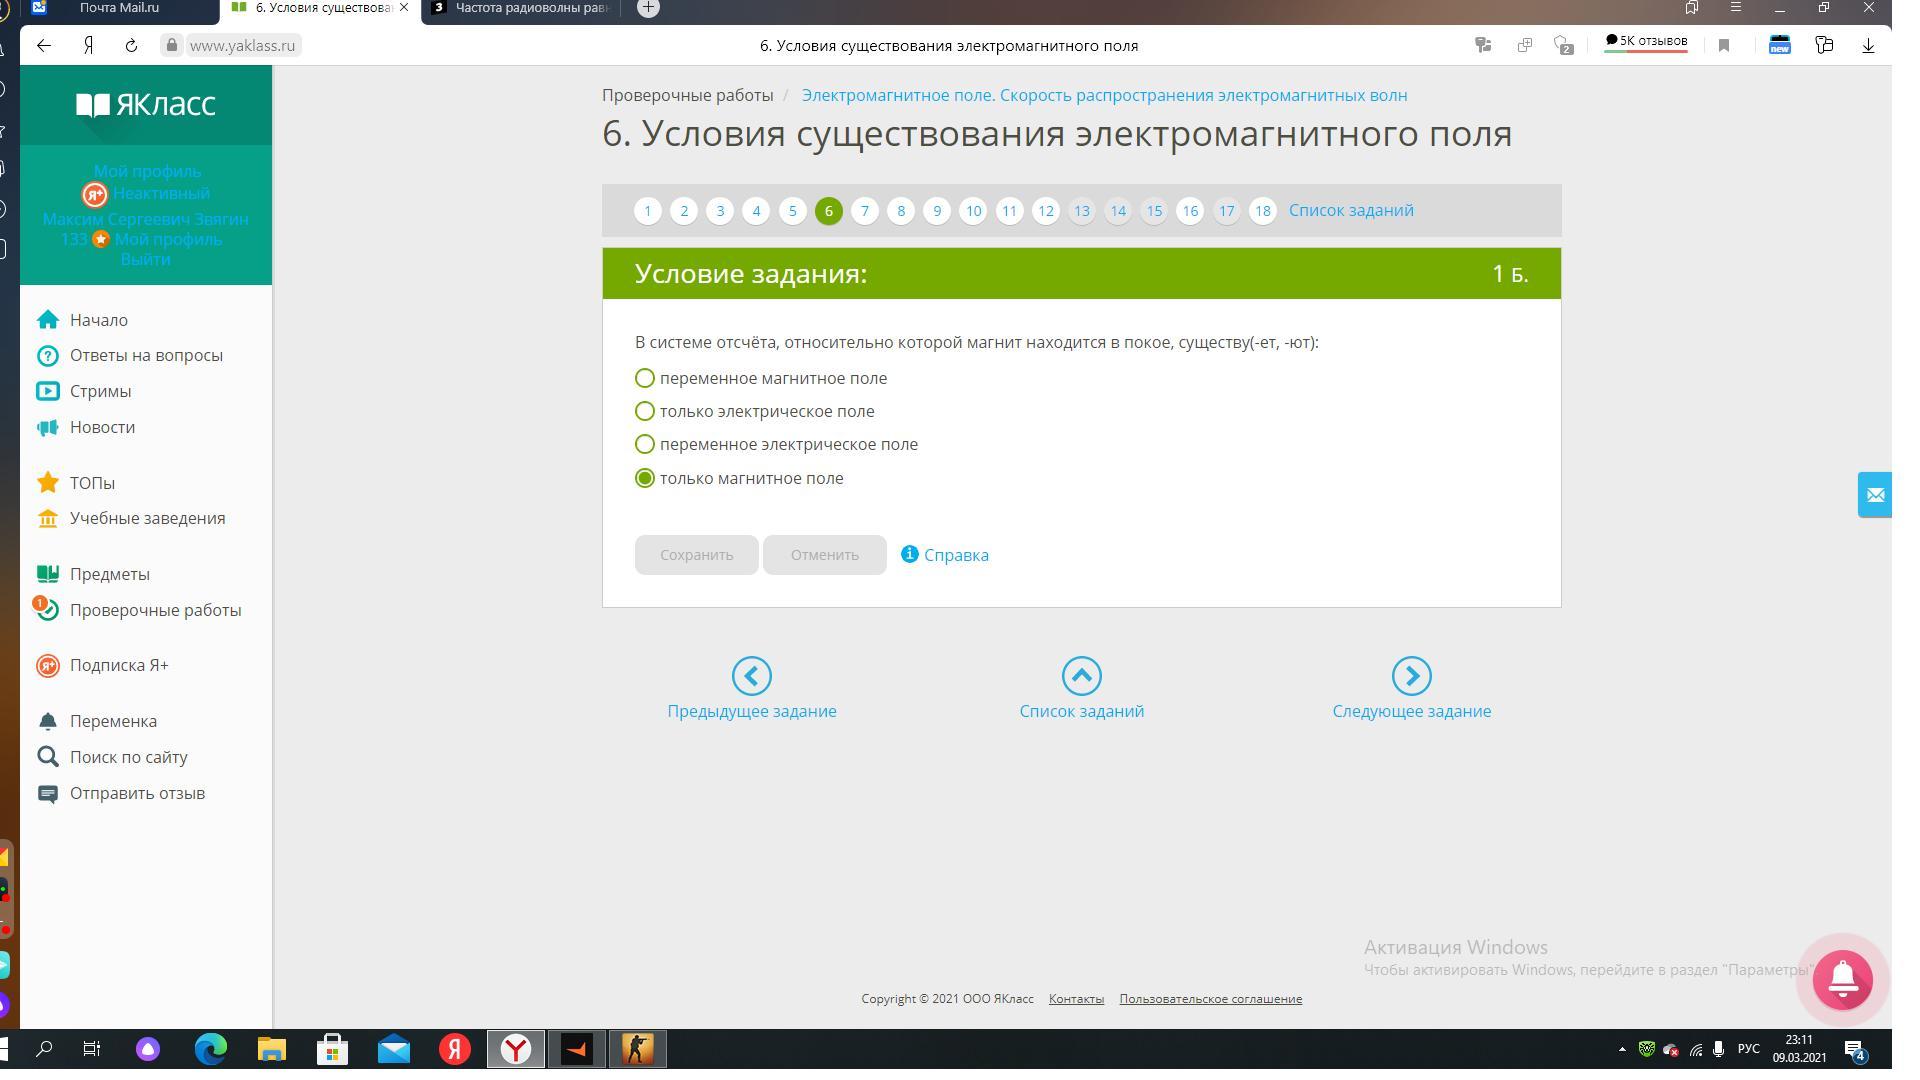
Task: Open Стримы via its play icon
Action: 47,391
